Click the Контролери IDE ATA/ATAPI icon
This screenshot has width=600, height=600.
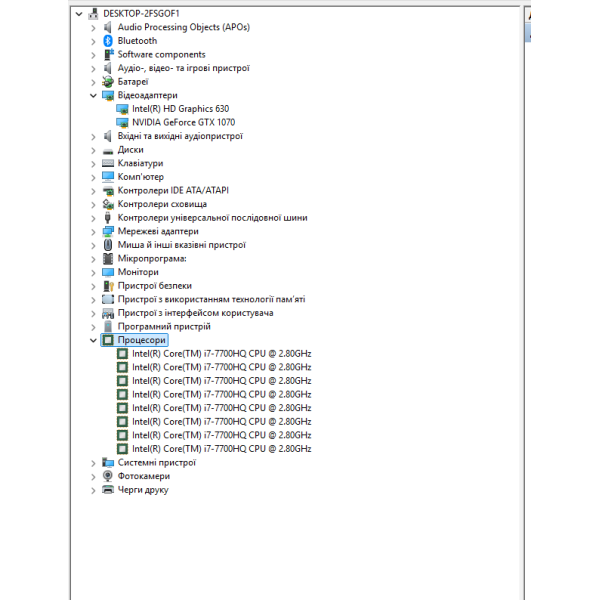[108, 191]
